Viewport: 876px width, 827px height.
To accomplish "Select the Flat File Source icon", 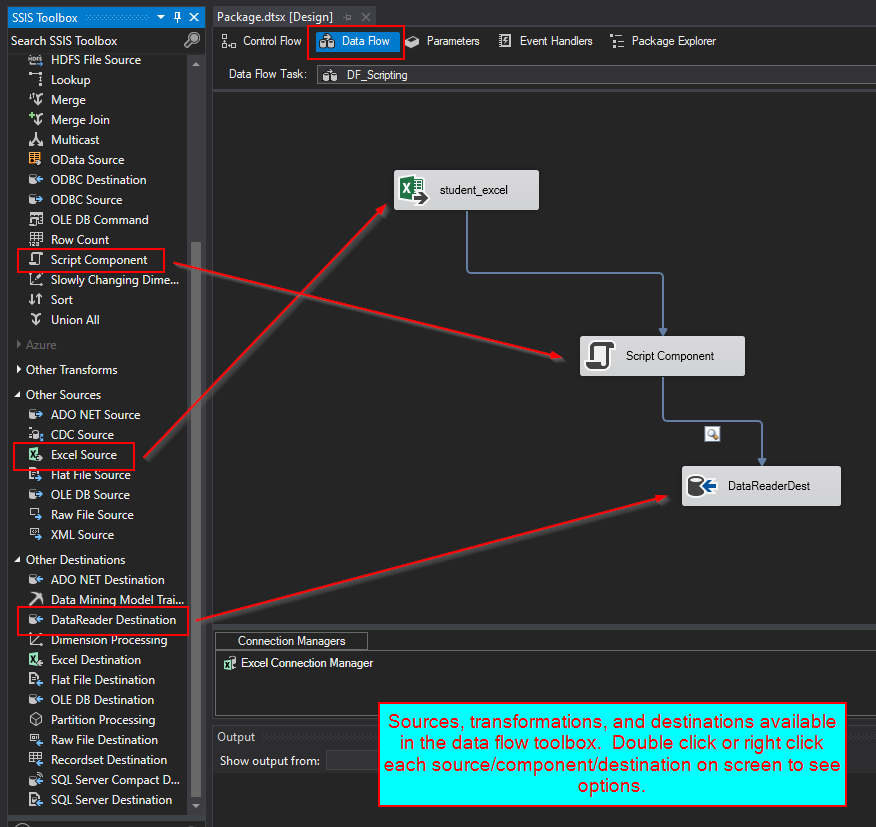I will [x=36, y=474].
